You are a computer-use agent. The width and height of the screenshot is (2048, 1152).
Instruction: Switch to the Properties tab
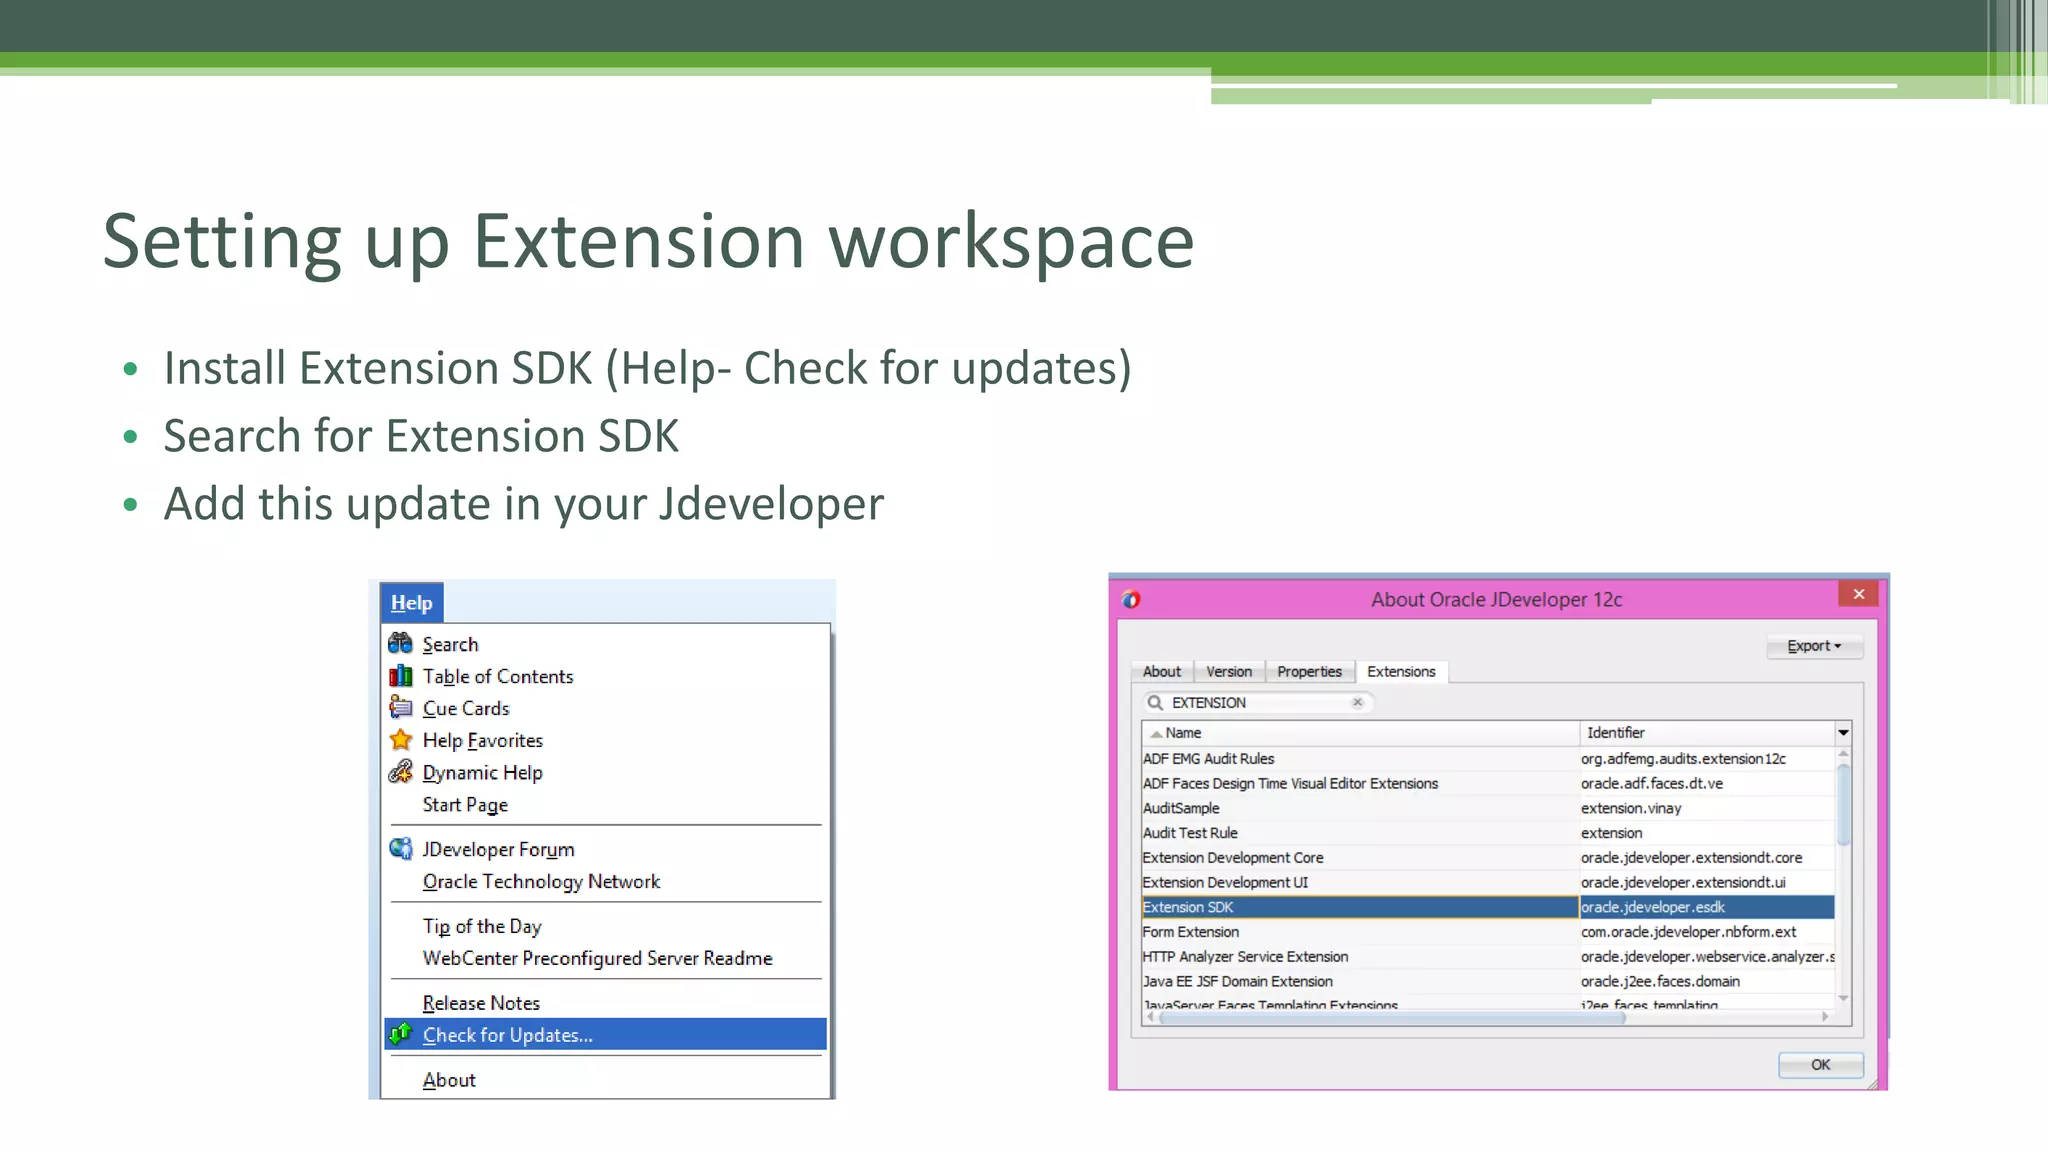[1309, 672]
